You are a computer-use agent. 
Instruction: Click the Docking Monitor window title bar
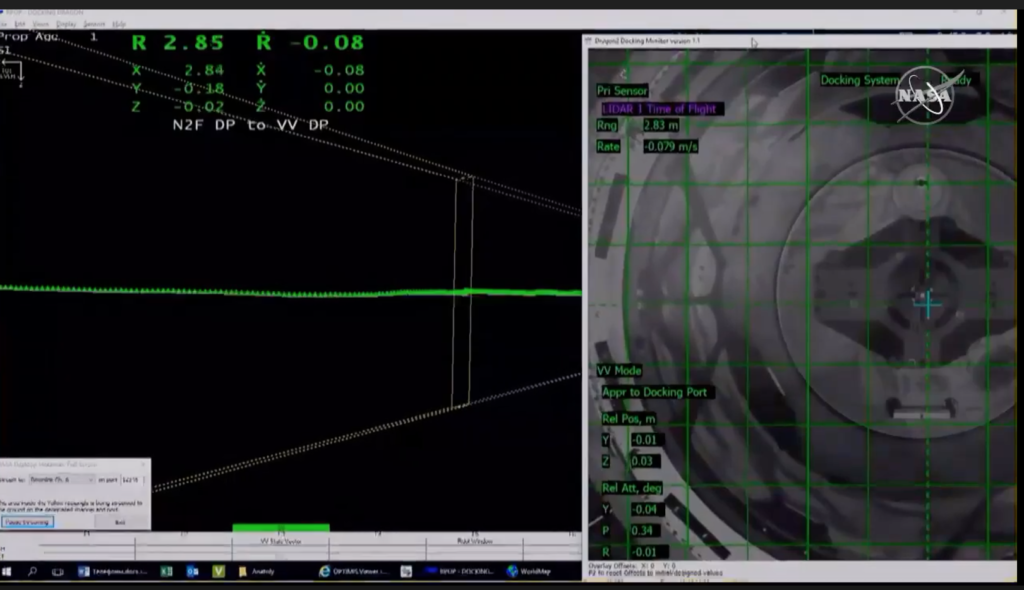[799, 41]
